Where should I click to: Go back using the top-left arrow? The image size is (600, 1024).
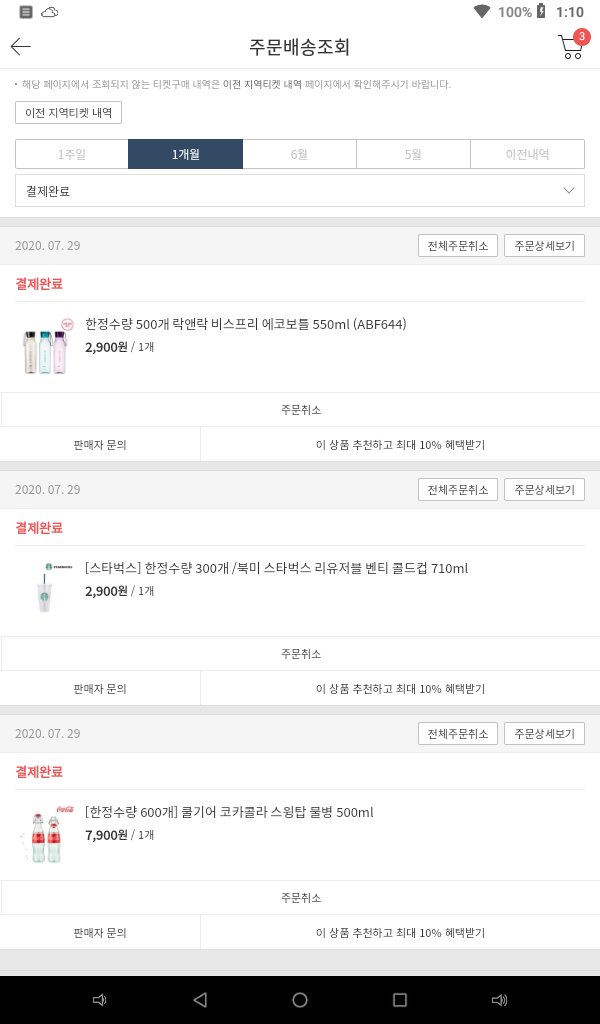pyautogui.click(x=21, y=47)
